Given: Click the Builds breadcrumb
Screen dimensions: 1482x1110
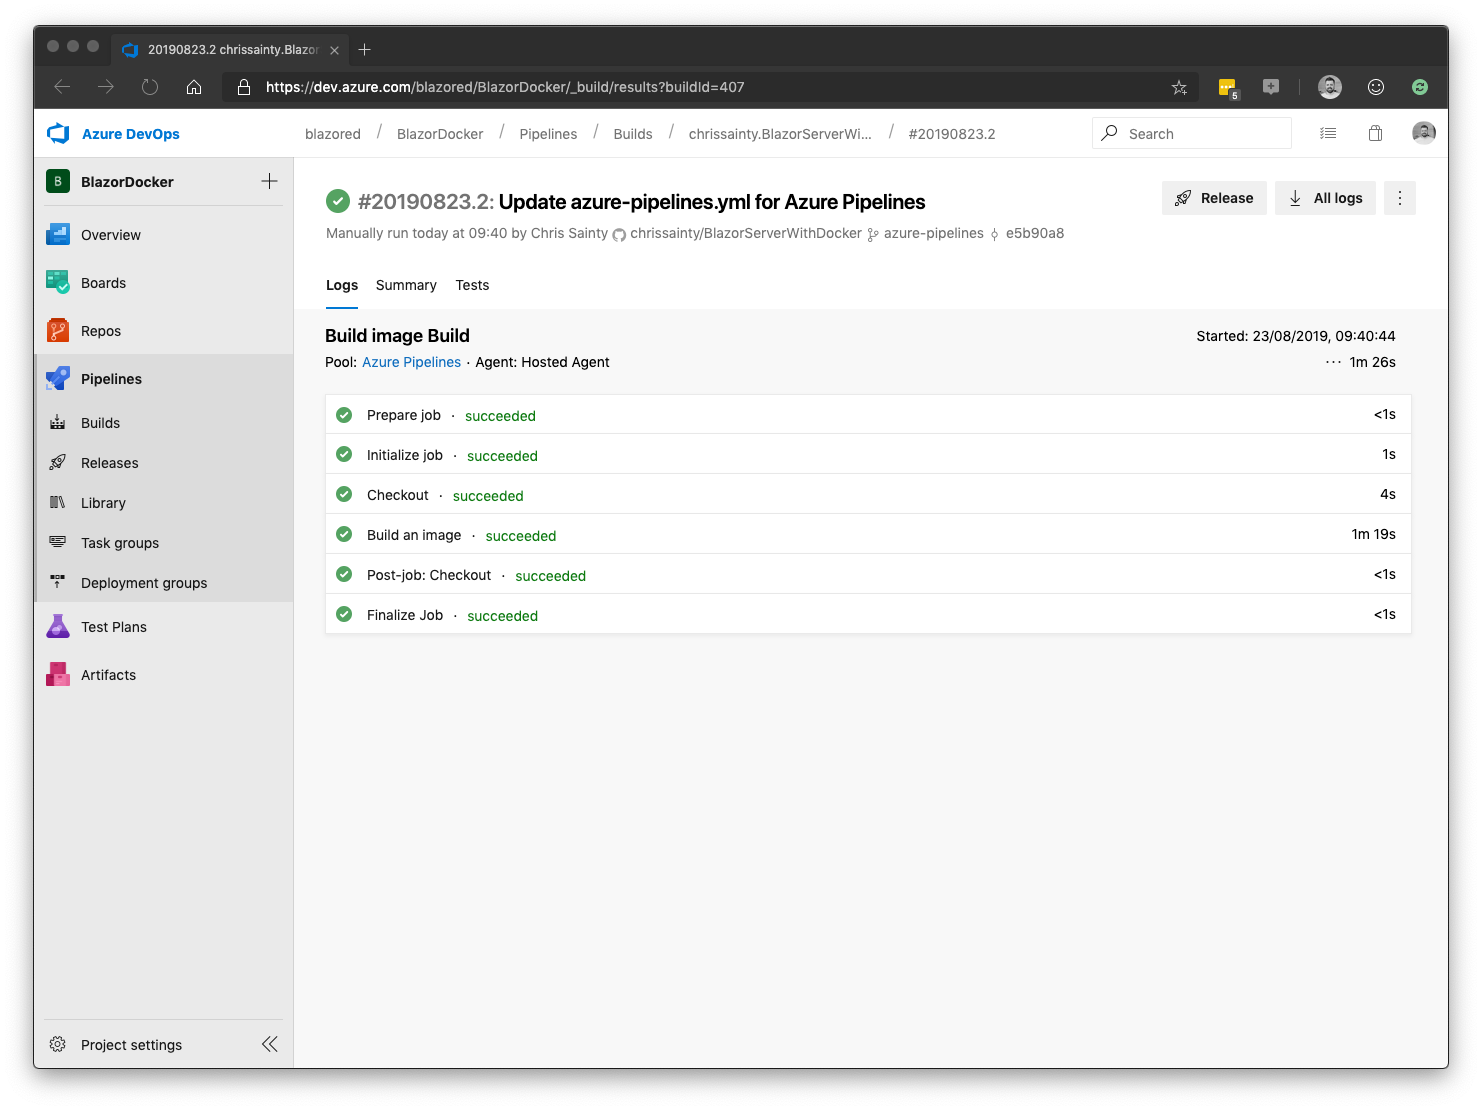Looking at the screenshot, I should click(633, 134).
